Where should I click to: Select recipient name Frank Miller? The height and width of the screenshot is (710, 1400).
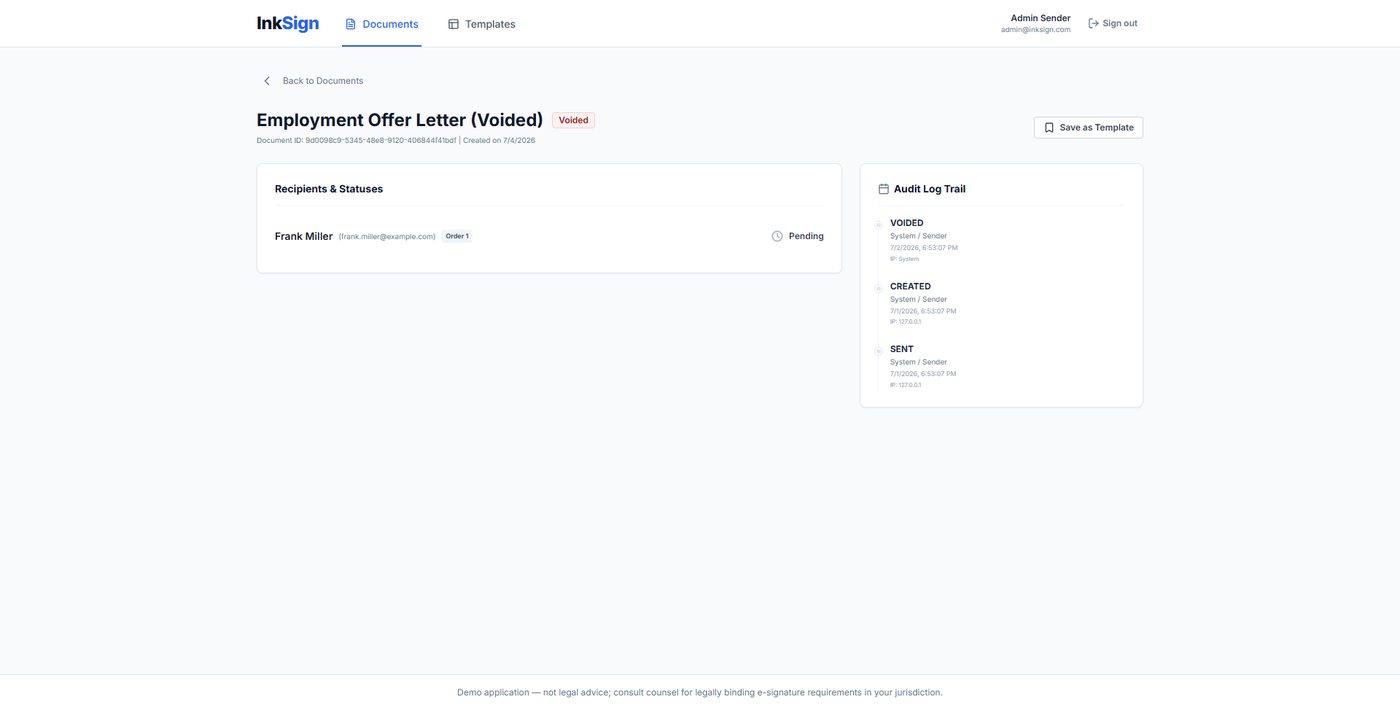(304, 236)
